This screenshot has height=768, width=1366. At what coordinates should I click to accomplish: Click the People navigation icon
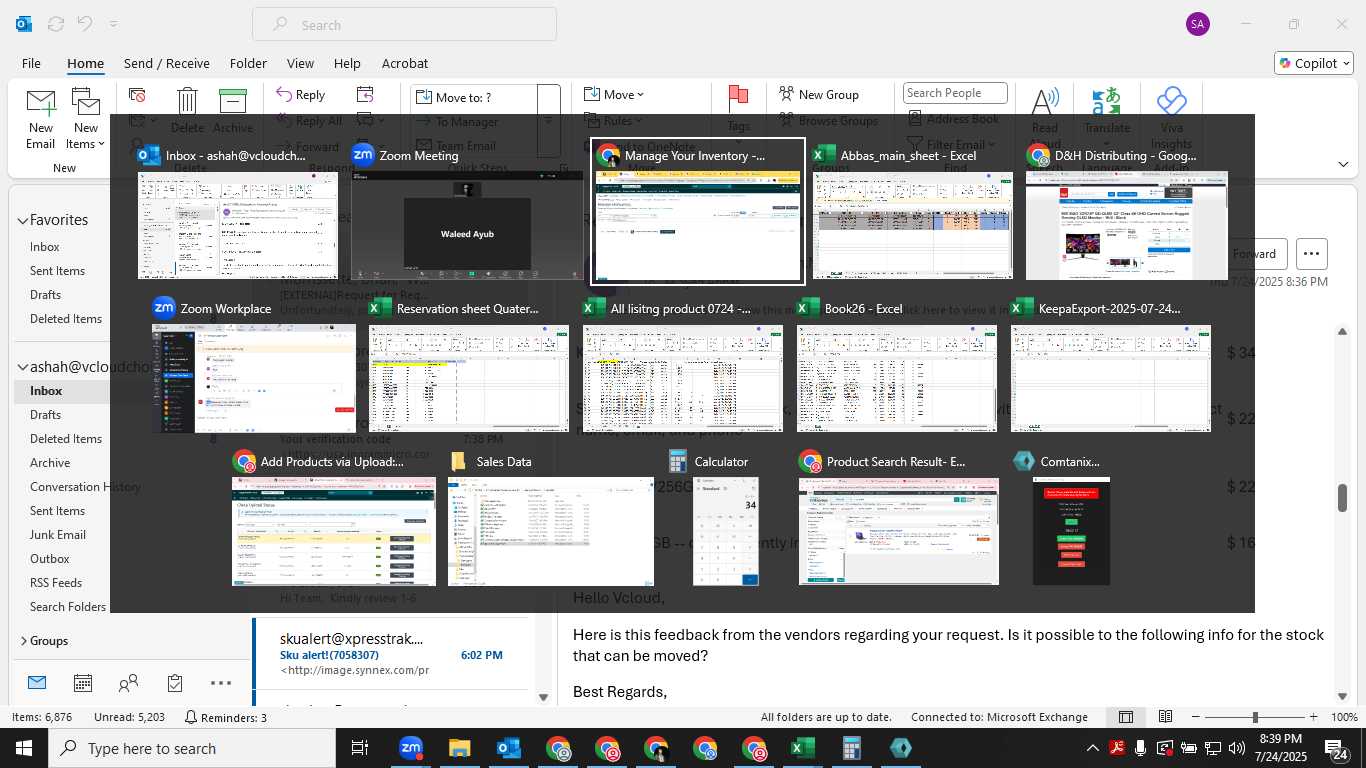[129, 683]
